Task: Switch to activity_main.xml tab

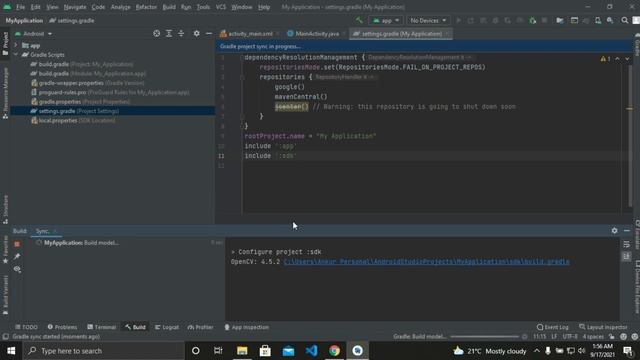Action: 247,34
